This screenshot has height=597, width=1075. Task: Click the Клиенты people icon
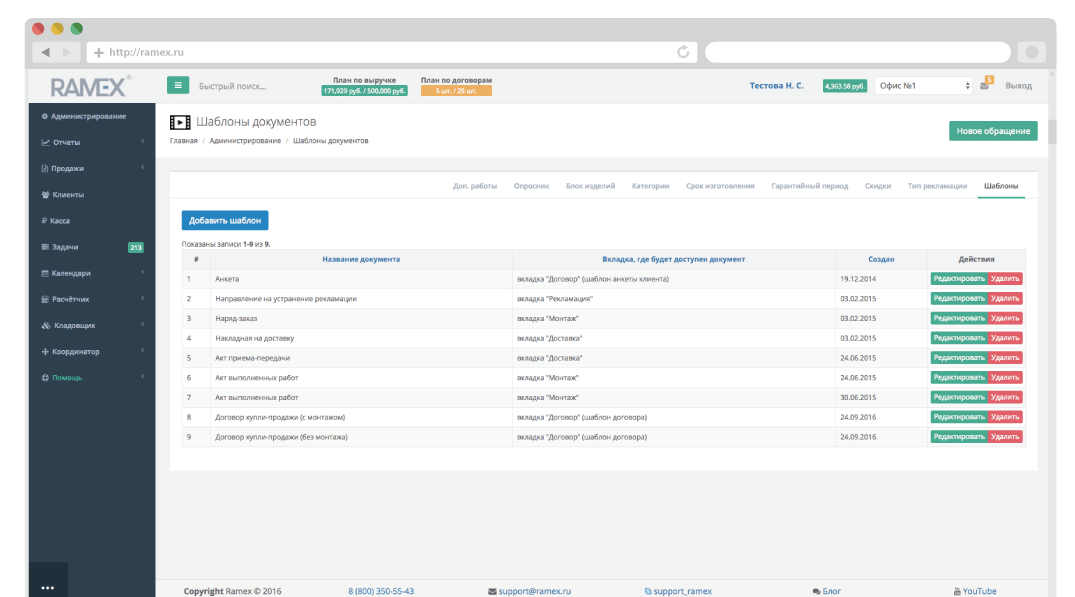pyautogui.click(x=45, y=195)
